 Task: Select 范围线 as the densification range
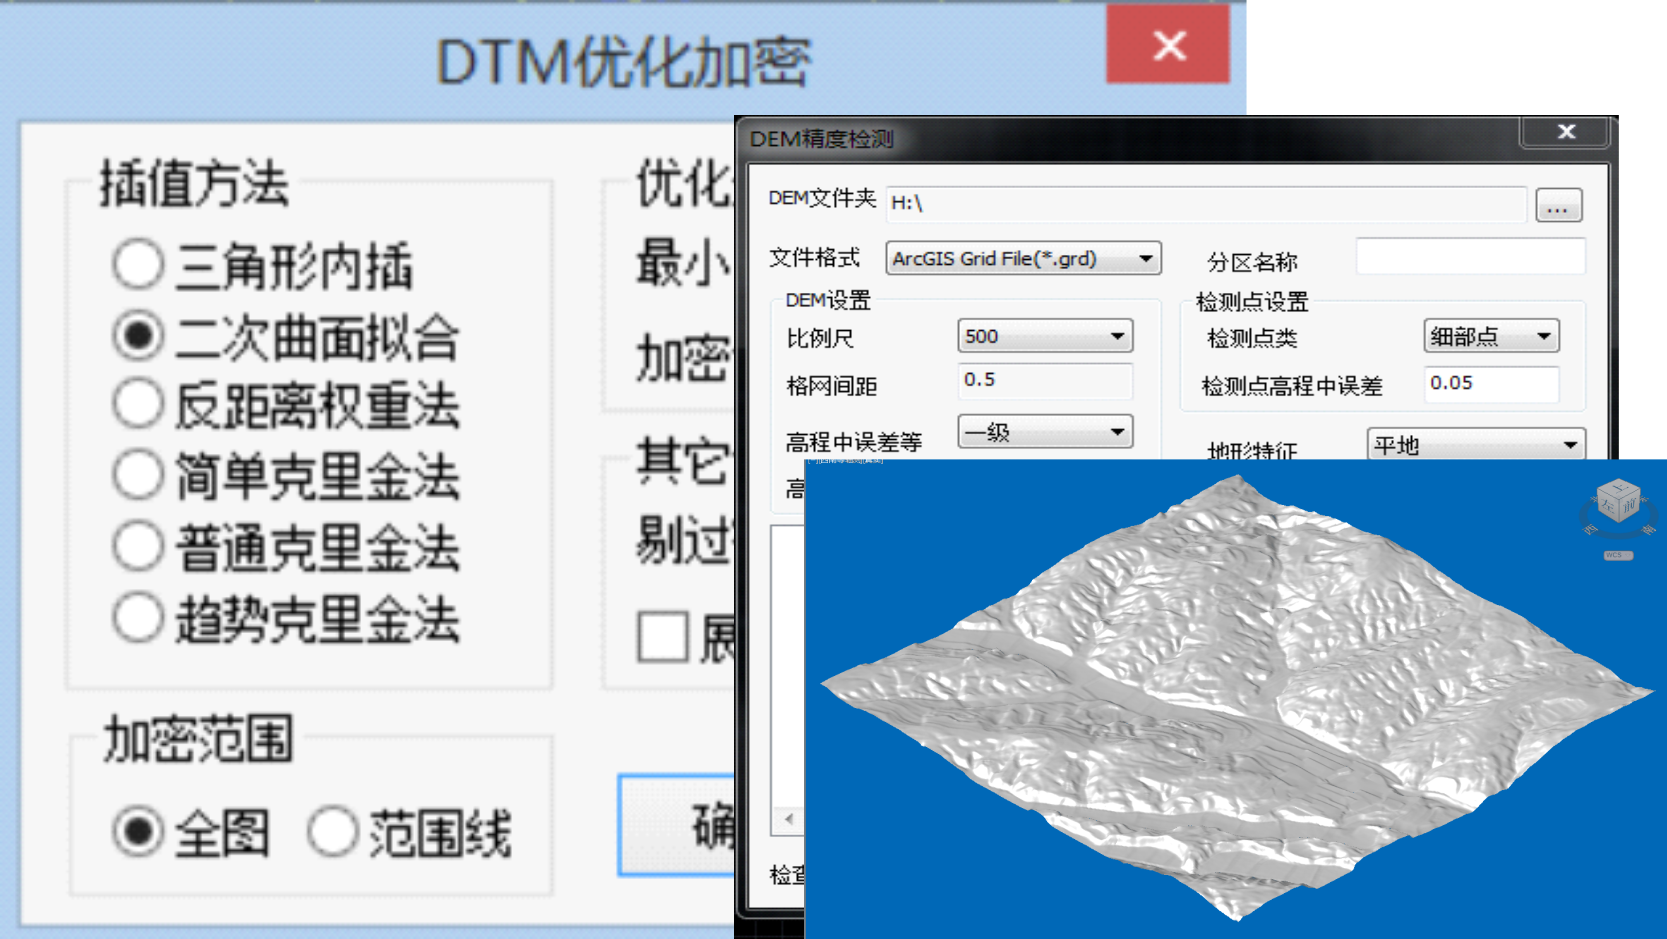coord(333,832)
